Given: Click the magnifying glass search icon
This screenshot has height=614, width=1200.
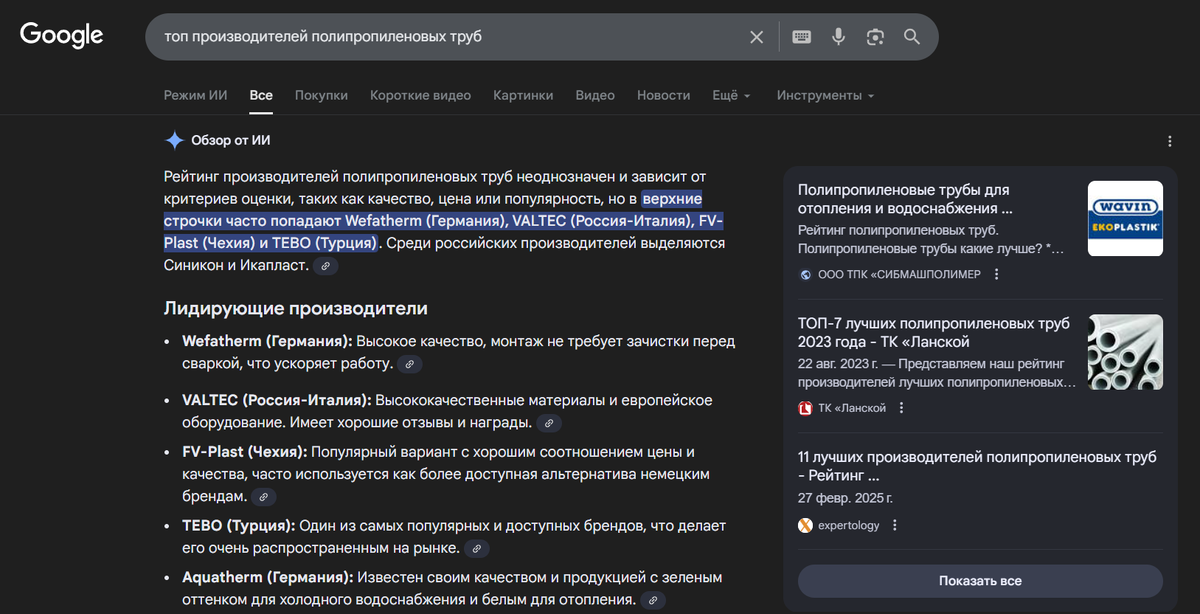Looking at the screenshot, I should (x=912, y=37).
